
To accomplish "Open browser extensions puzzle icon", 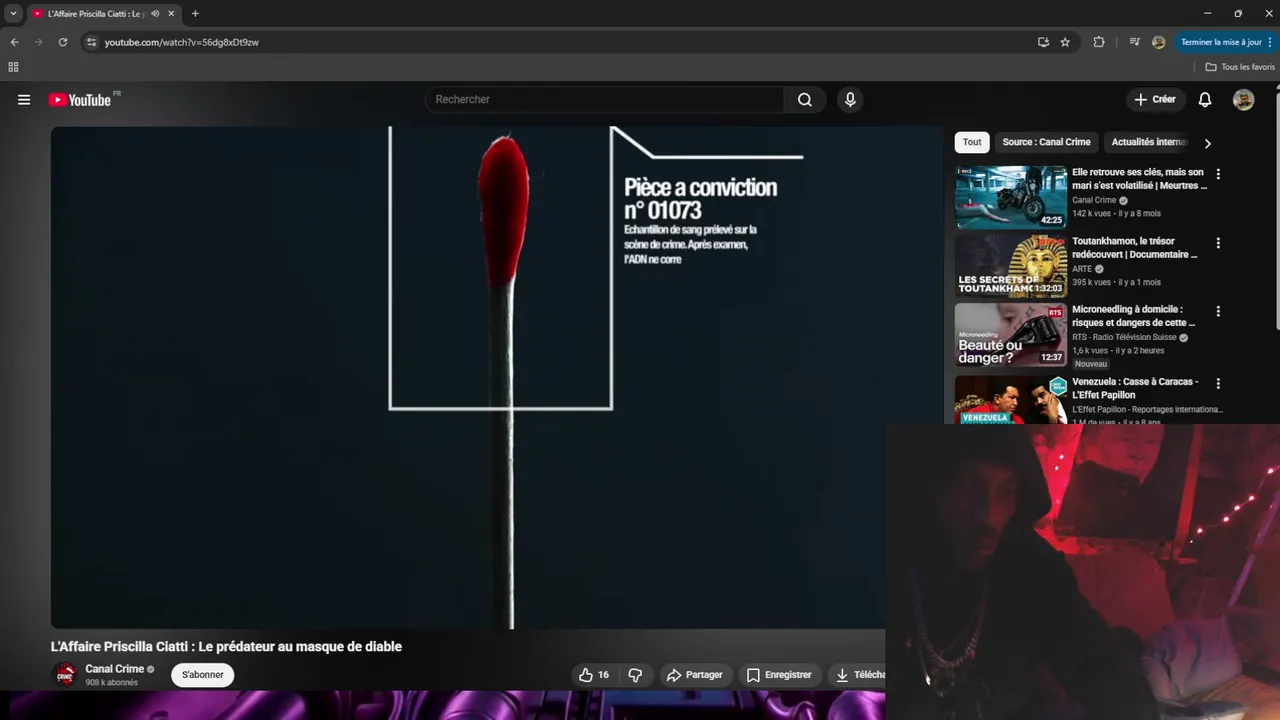I will pyautogui.click(x=1099, y=42).
